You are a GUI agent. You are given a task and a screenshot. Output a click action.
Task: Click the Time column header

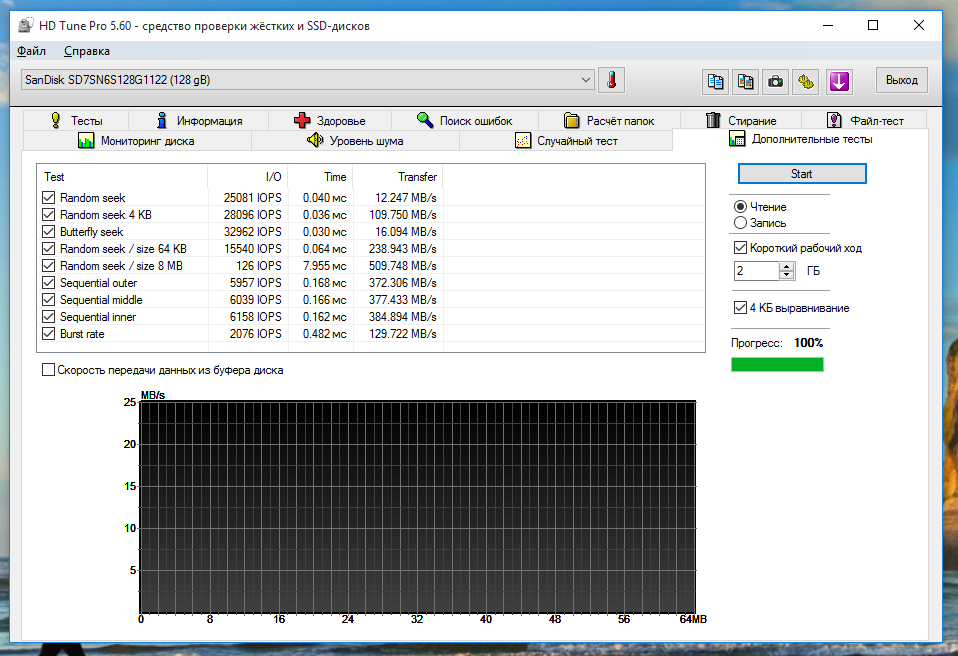pos(320,177)
